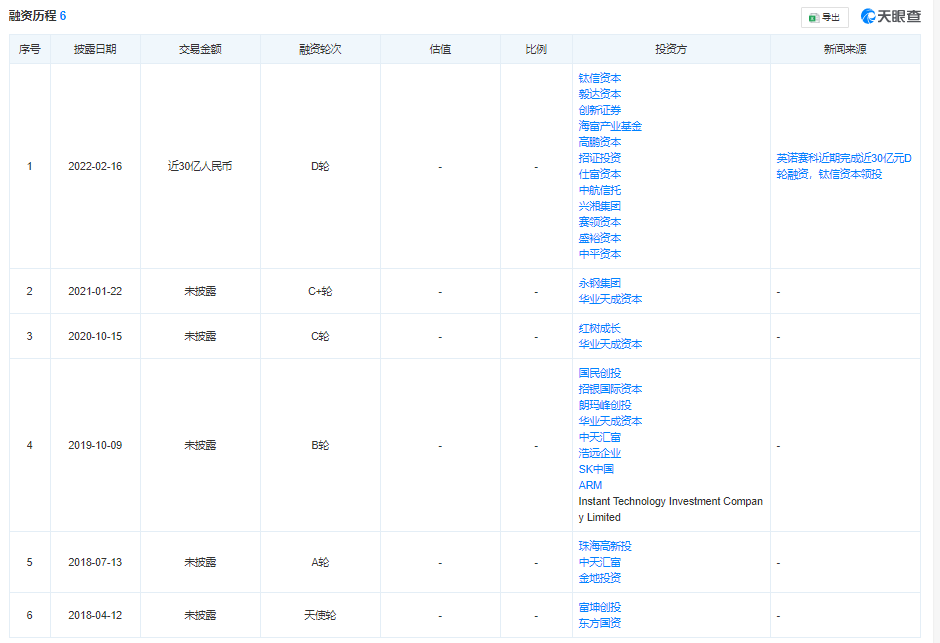The image size is (940, 643).
Task: Open investor link 招银国际资本
Action: 610,389
